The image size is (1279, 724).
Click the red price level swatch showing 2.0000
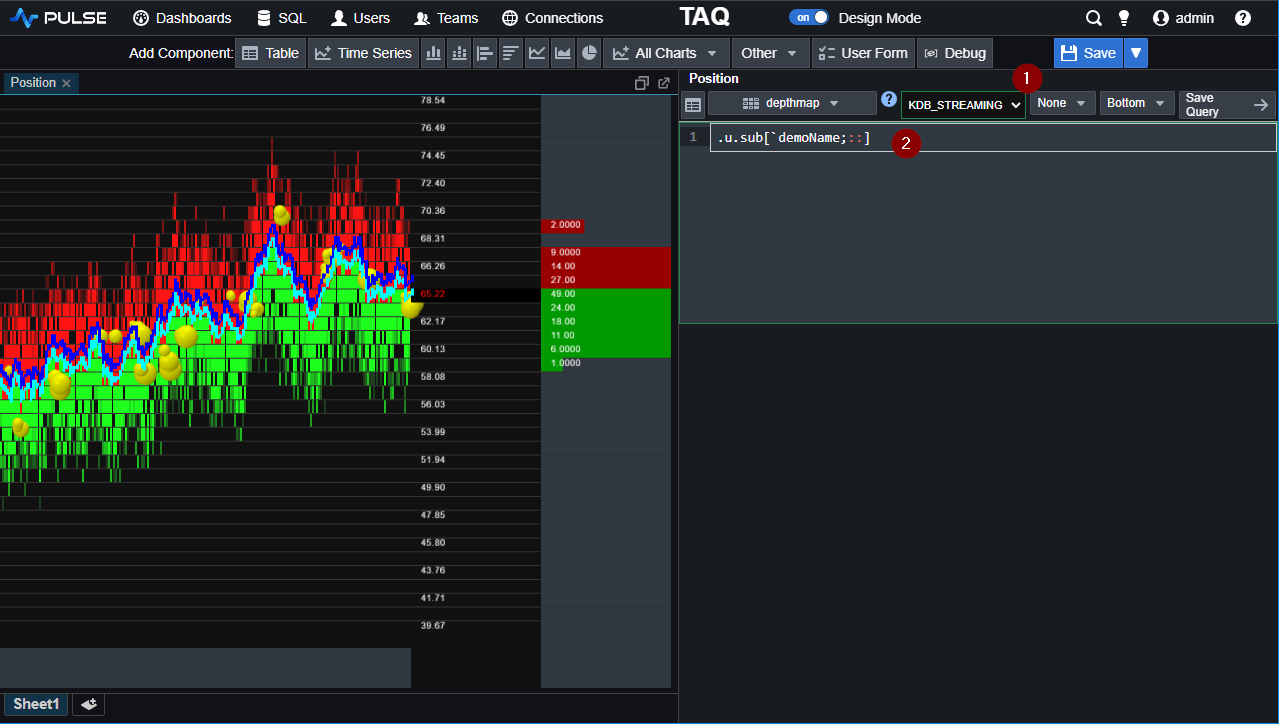click(x=563, y=225)
